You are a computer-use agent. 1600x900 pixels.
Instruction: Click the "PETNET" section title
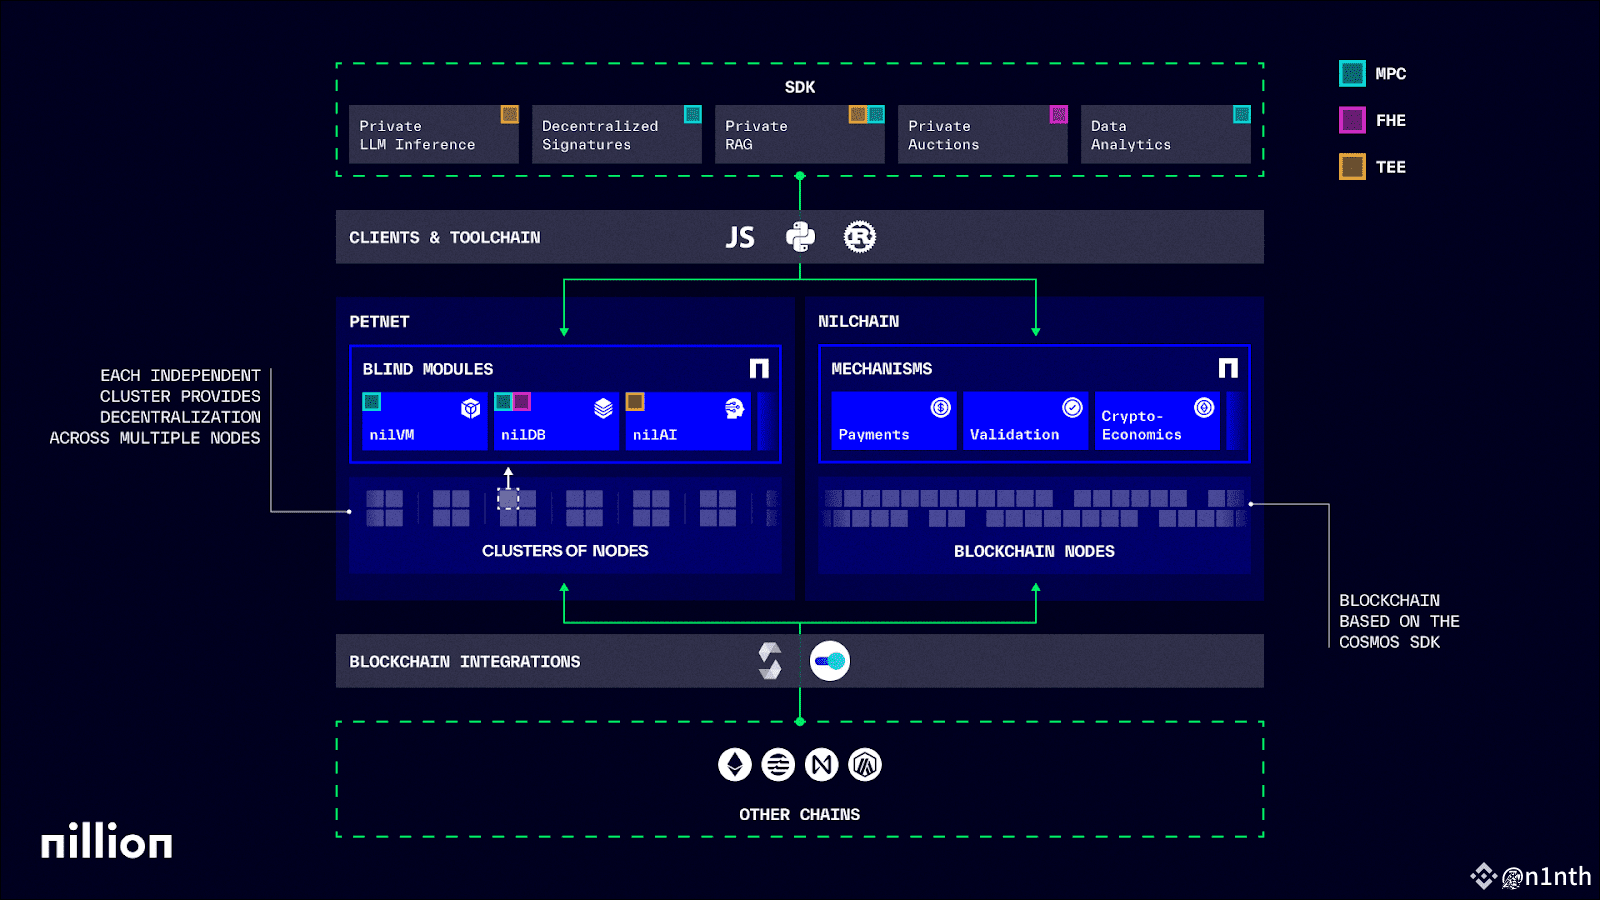379,321
